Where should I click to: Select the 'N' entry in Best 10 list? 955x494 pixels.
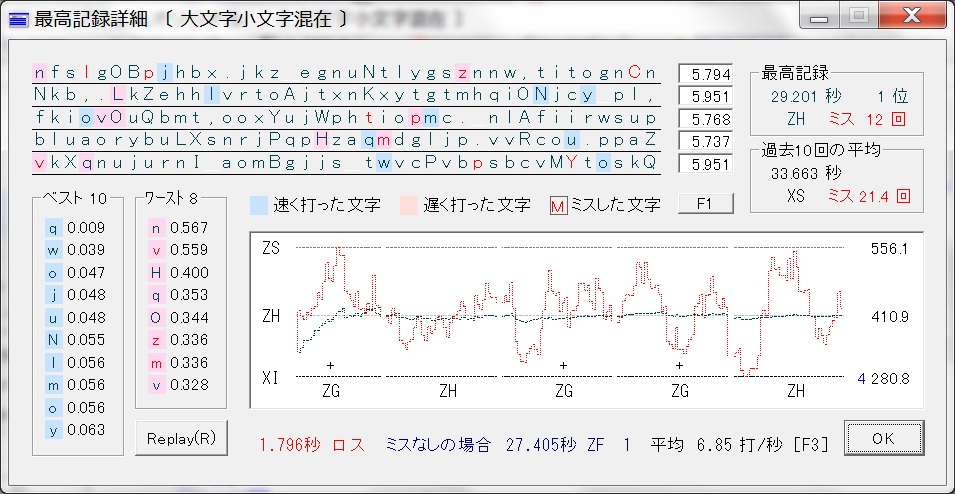(x=54, y=340)
